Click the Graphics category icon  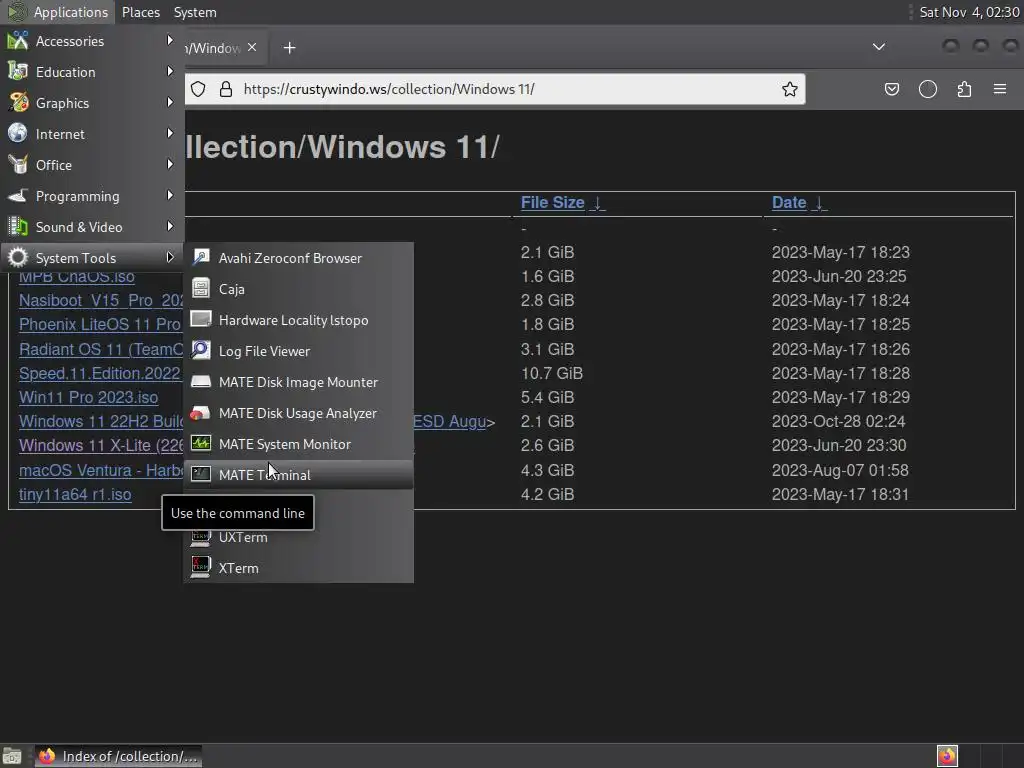[x=18, y=103]
